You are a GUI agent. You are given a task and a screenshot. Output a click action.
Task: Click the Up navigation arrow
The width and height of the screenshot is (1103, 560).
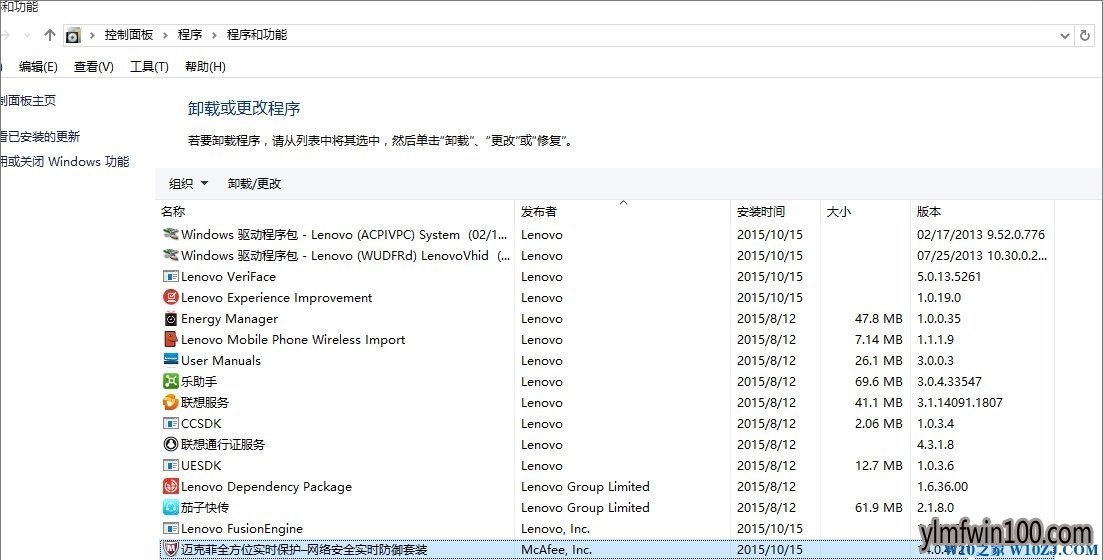coord(49,34)
